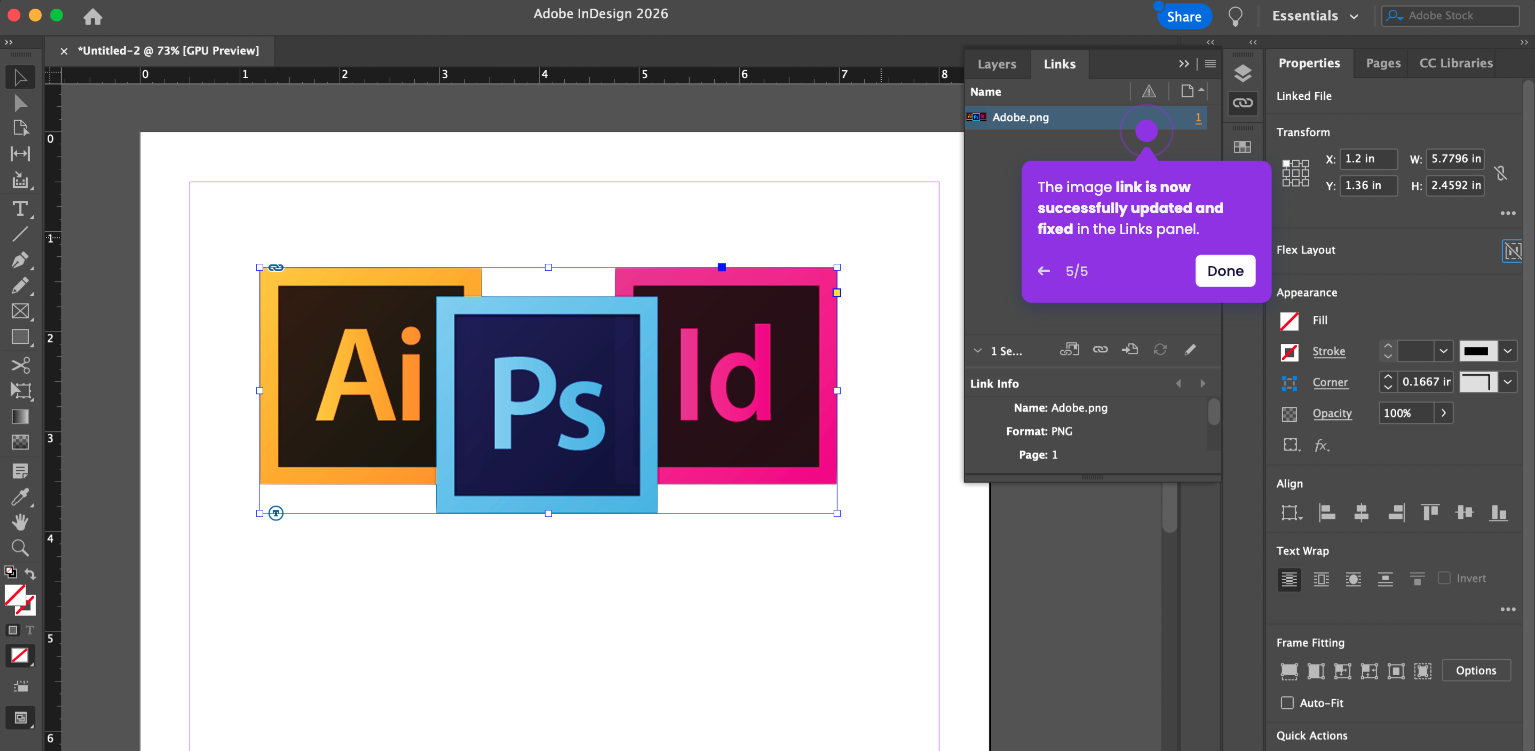
Task: Select Wrap Around Bounding Box option
Action: point(1322,579)
